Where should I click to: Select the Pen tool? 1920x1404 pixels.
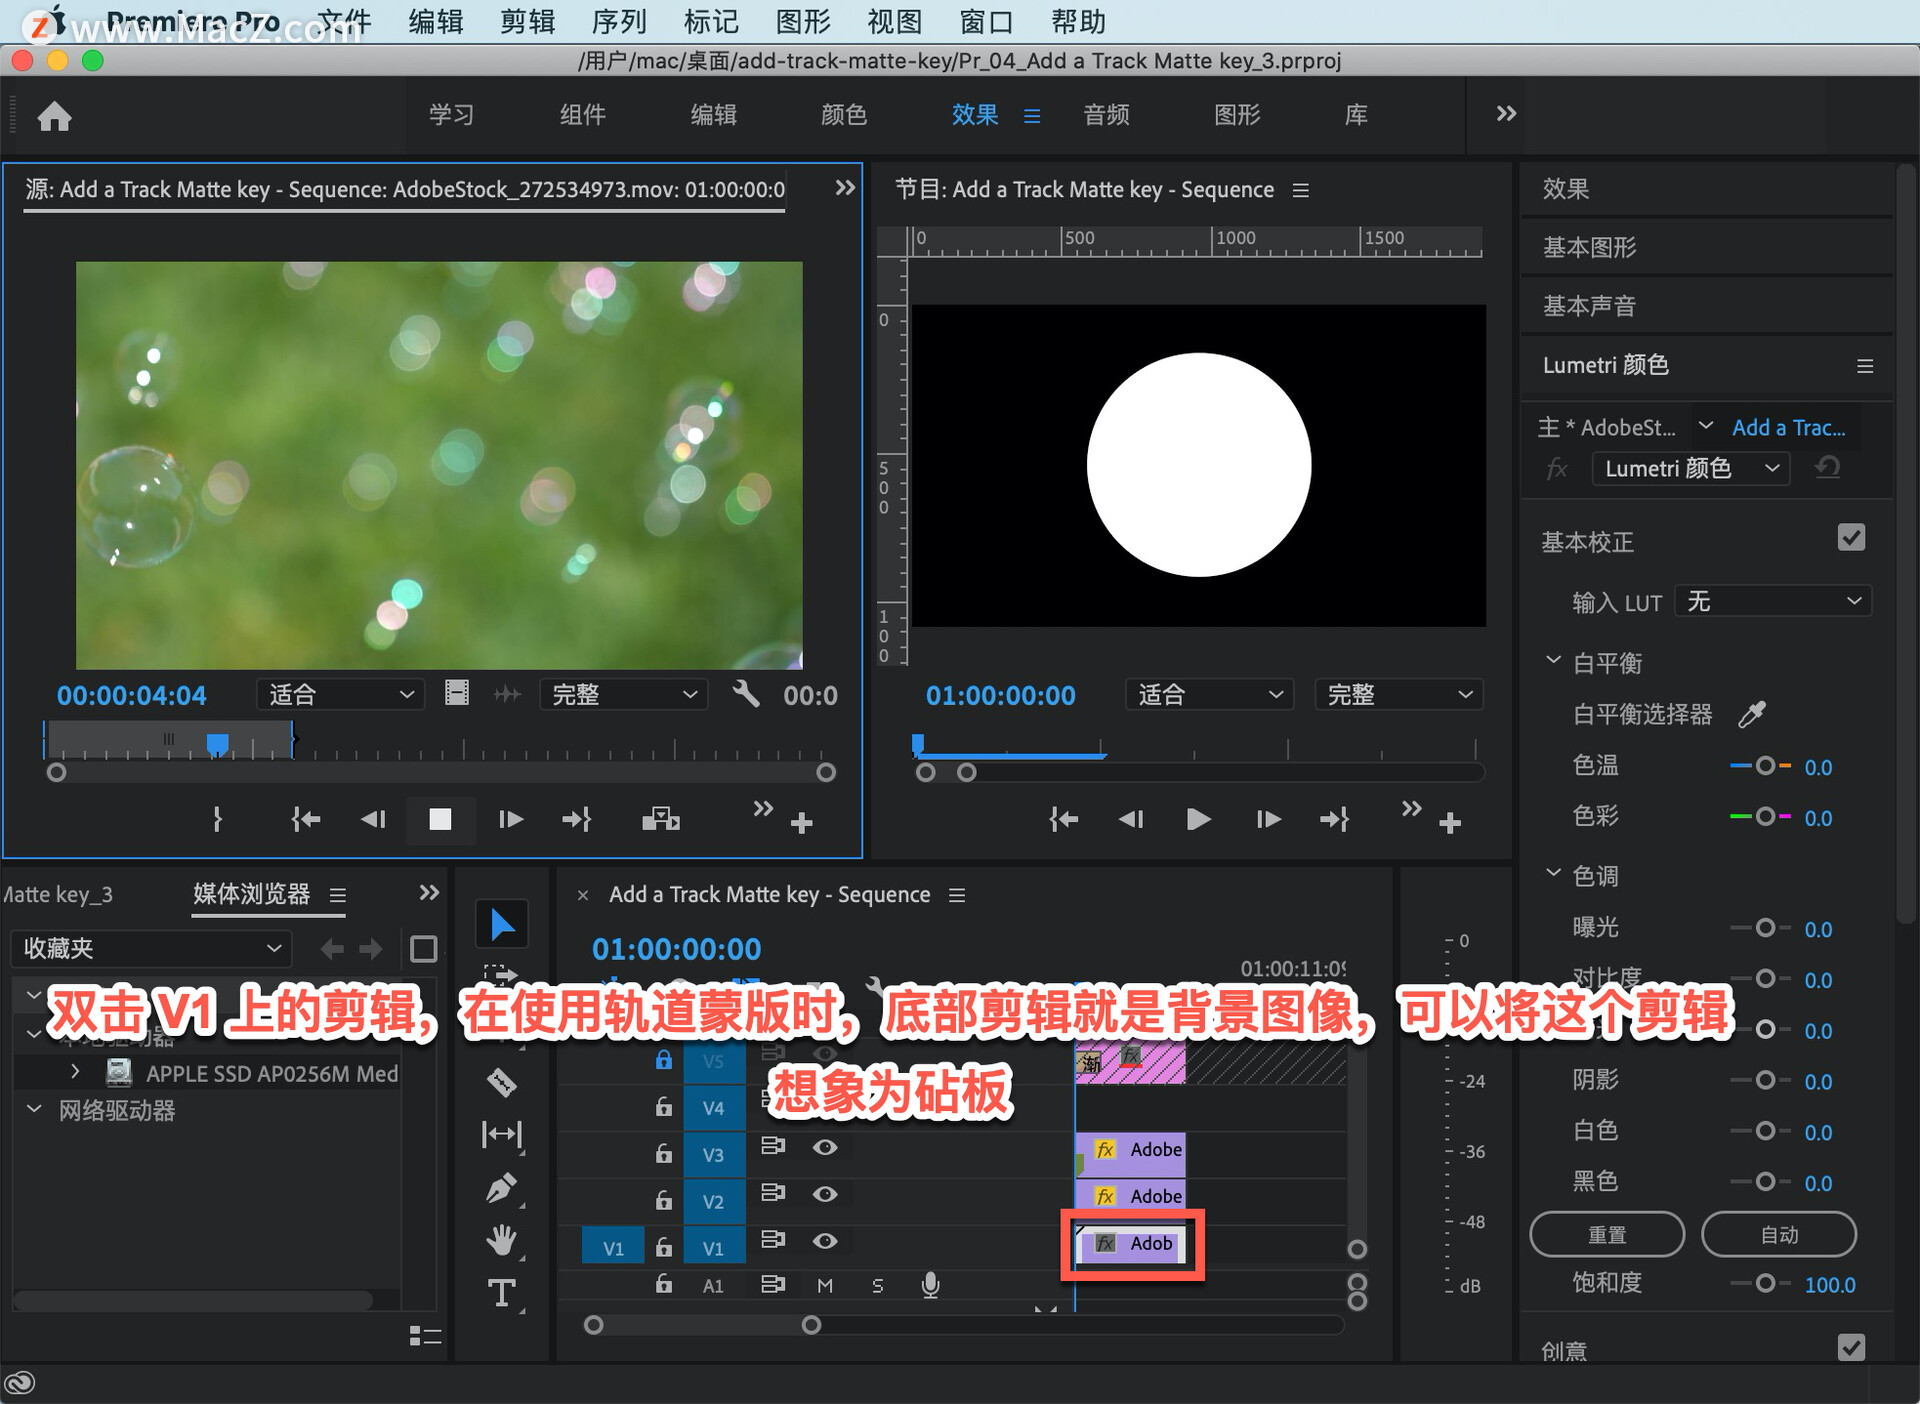pyautogui.click(x=501, y=1188)
